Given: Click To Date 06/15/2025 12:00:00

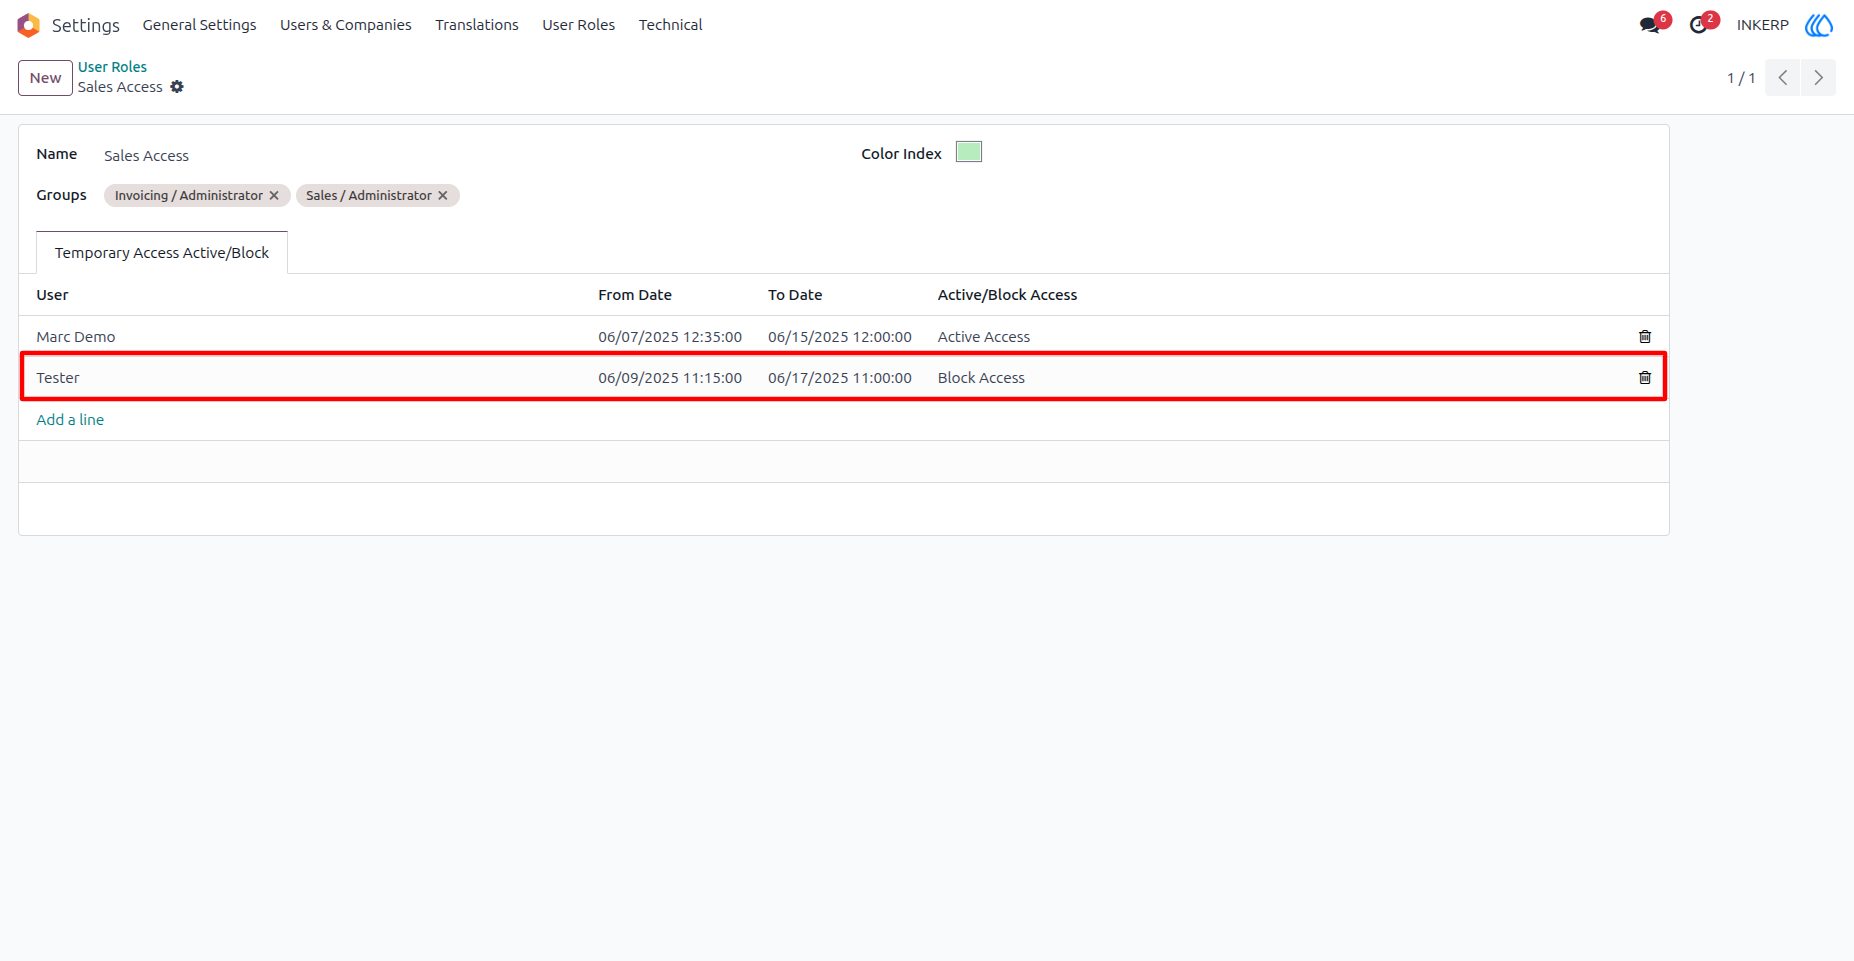Looking at the screenshot, I should (840, 337).
